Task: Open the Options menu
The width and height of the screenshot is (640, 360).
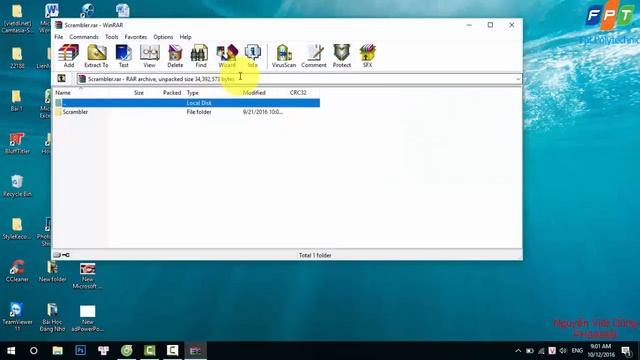Action: point(163,37)
